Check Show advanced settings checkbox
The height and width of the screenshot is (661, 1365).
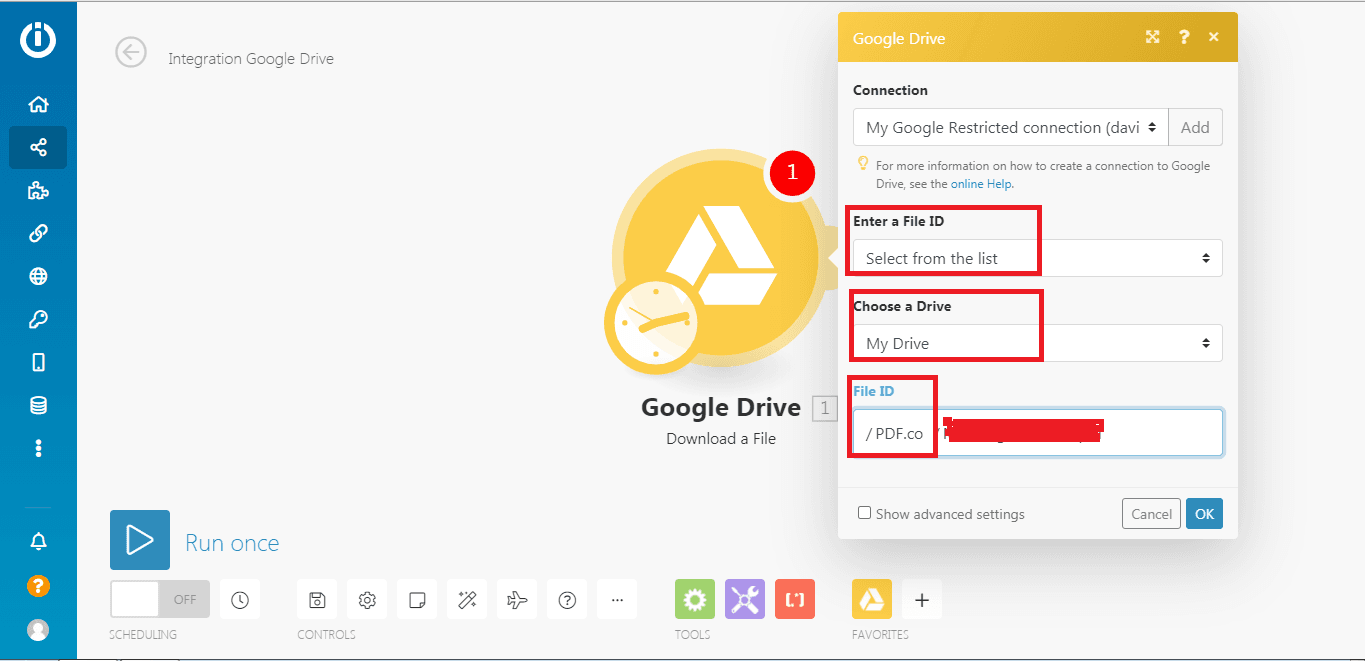tap(864, 513)
